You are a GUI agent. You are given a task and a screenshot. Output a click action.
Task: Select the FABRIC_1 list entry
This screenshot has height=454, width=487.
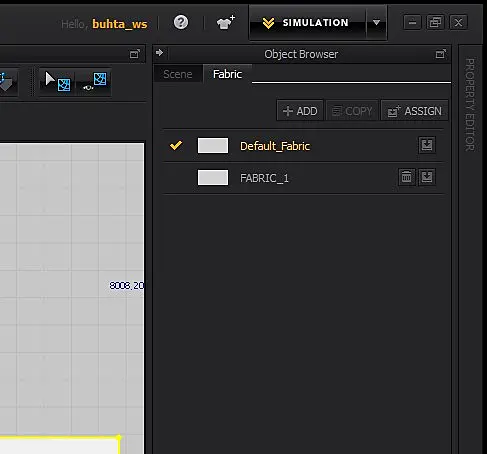303,178
